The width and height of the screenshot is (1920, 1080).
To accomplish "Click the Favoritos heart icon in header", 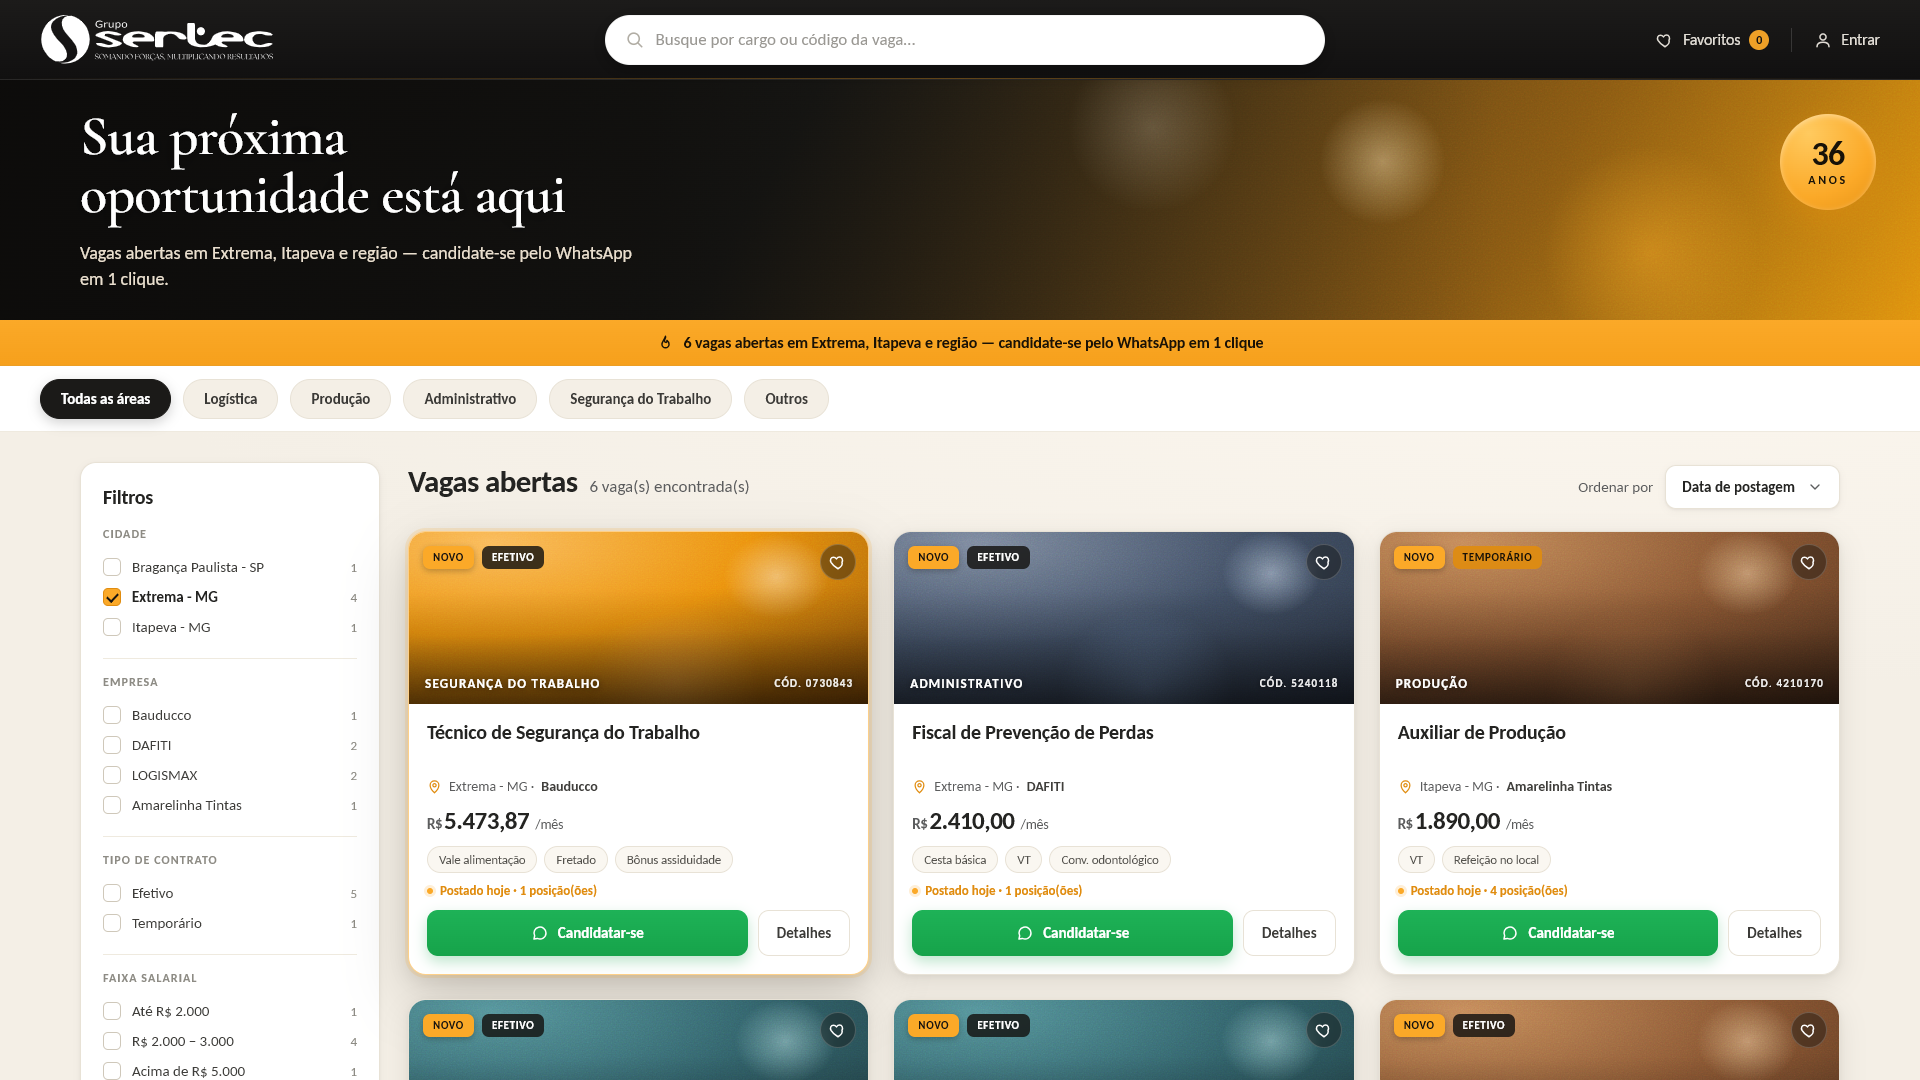I will tap(1664, 40).
